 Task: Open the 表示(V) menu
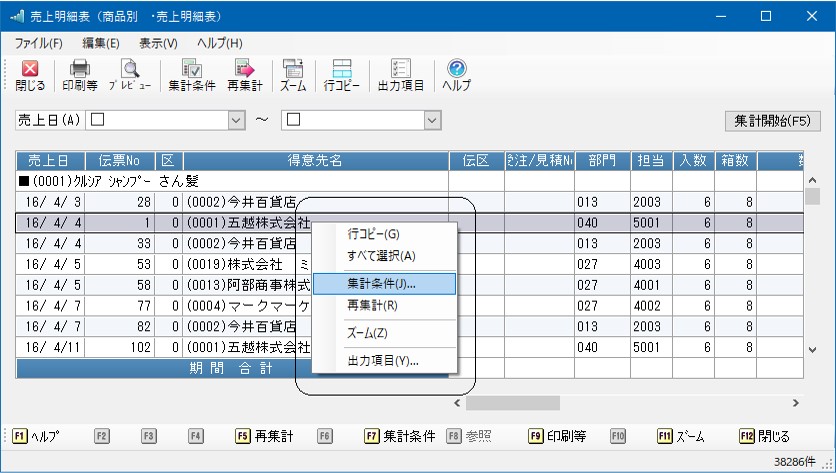(158, 43)
